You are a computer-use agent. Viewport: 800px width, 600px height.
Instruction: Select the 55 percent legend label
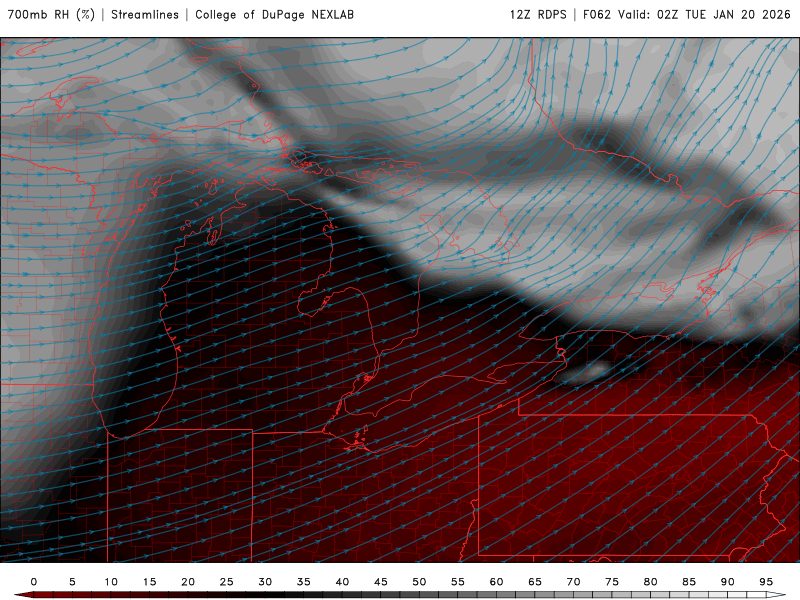tap(458, 582)
